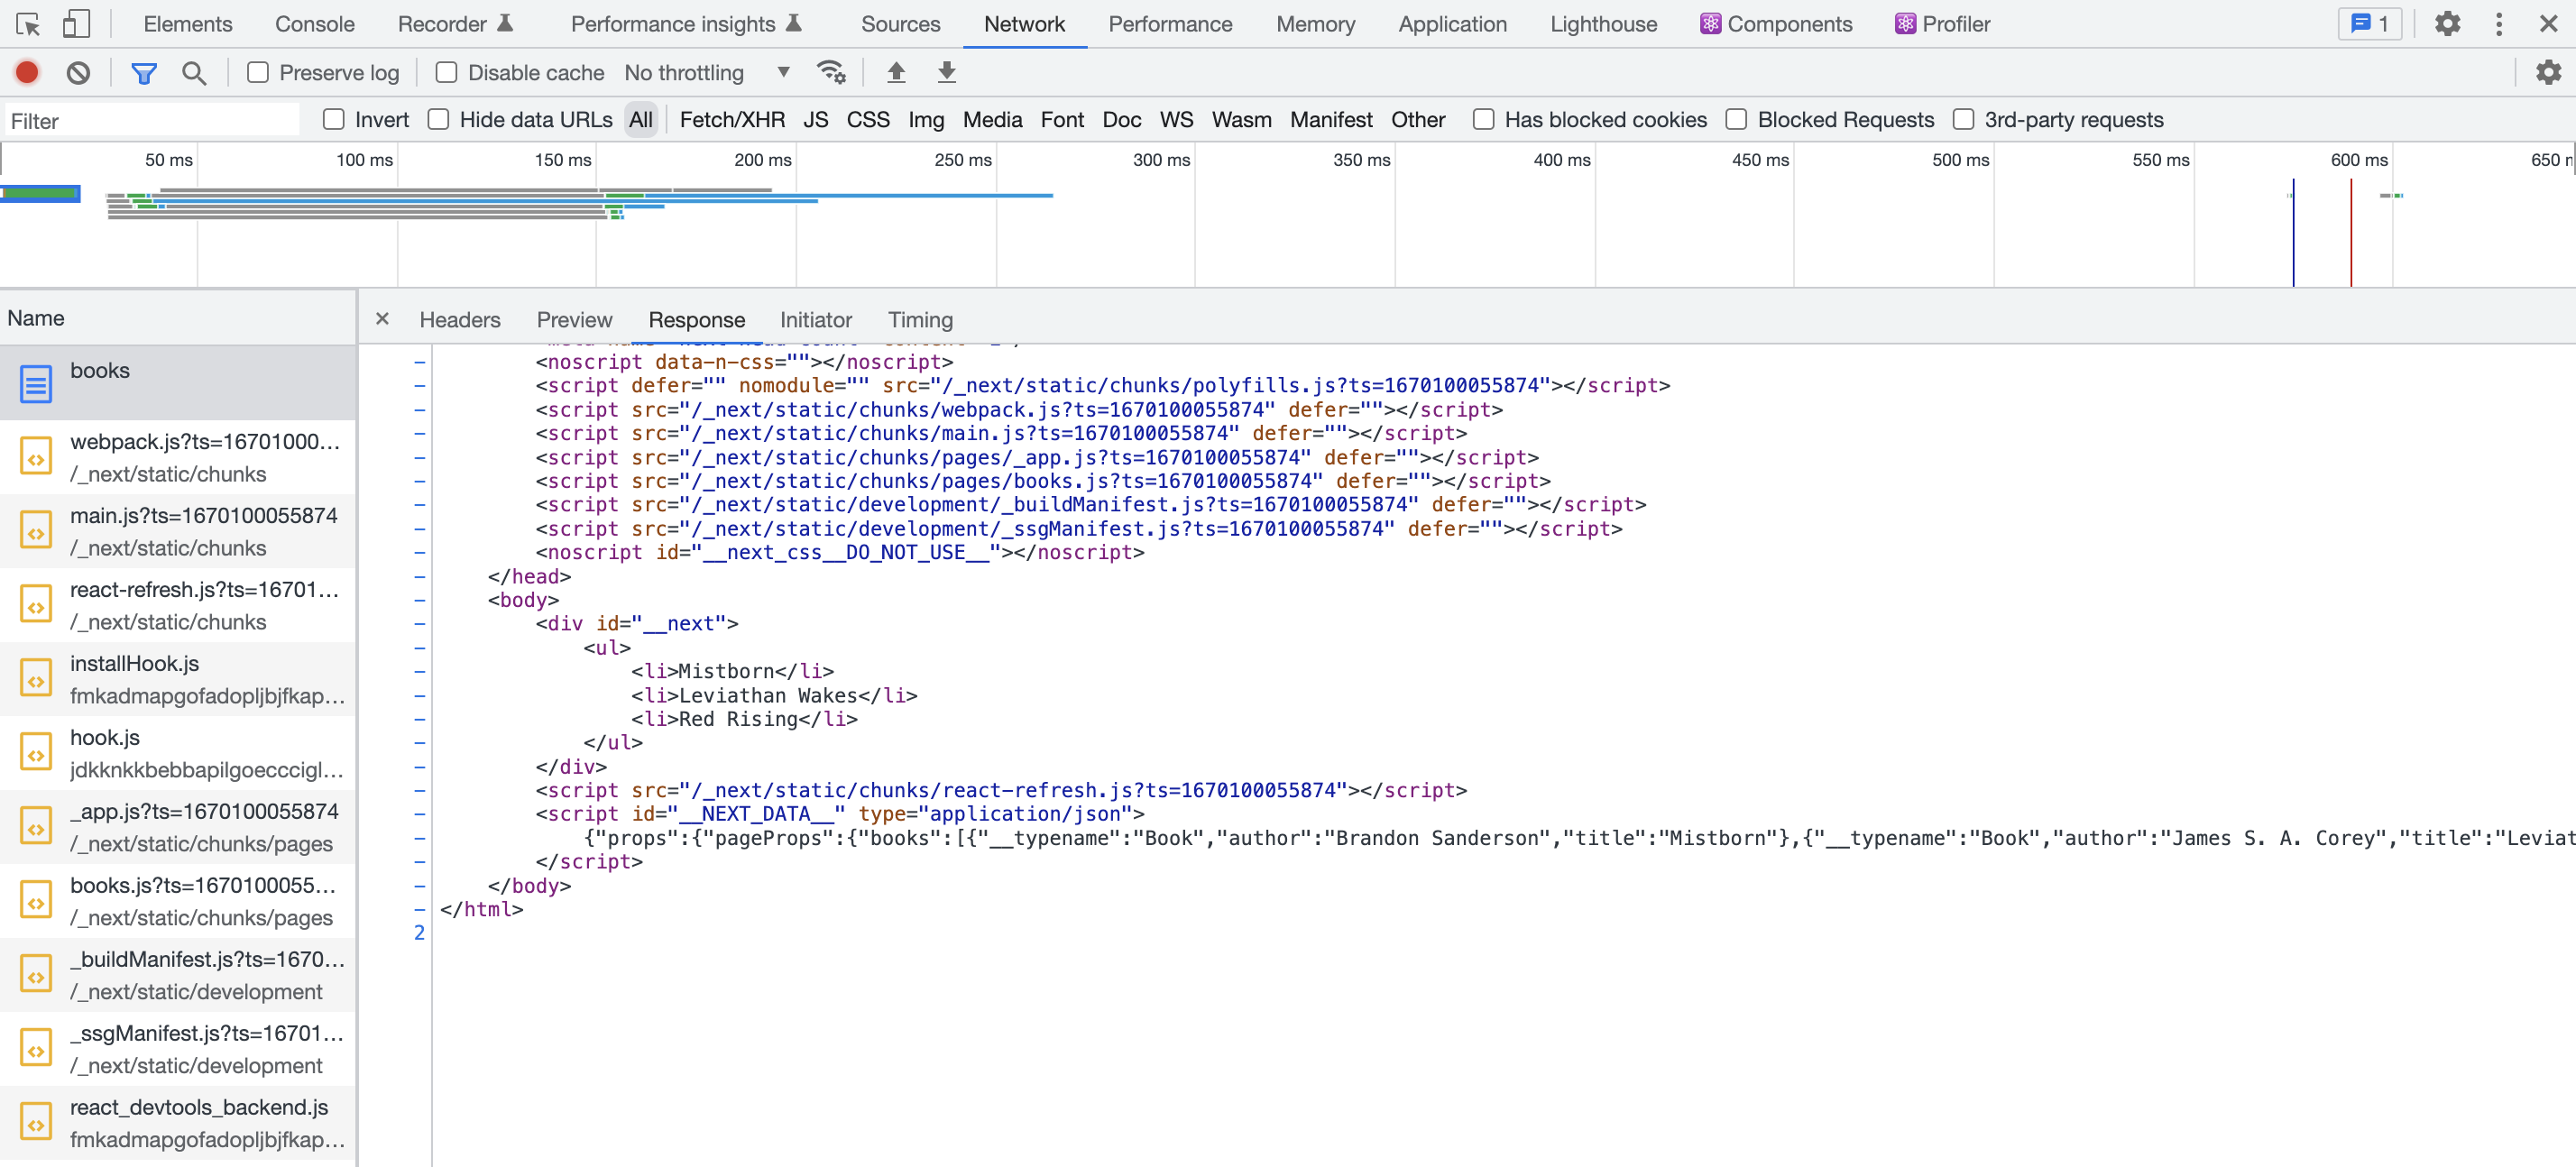
Task: Tick Hide data URLs checkbox
Action: [x=438, y=120]
